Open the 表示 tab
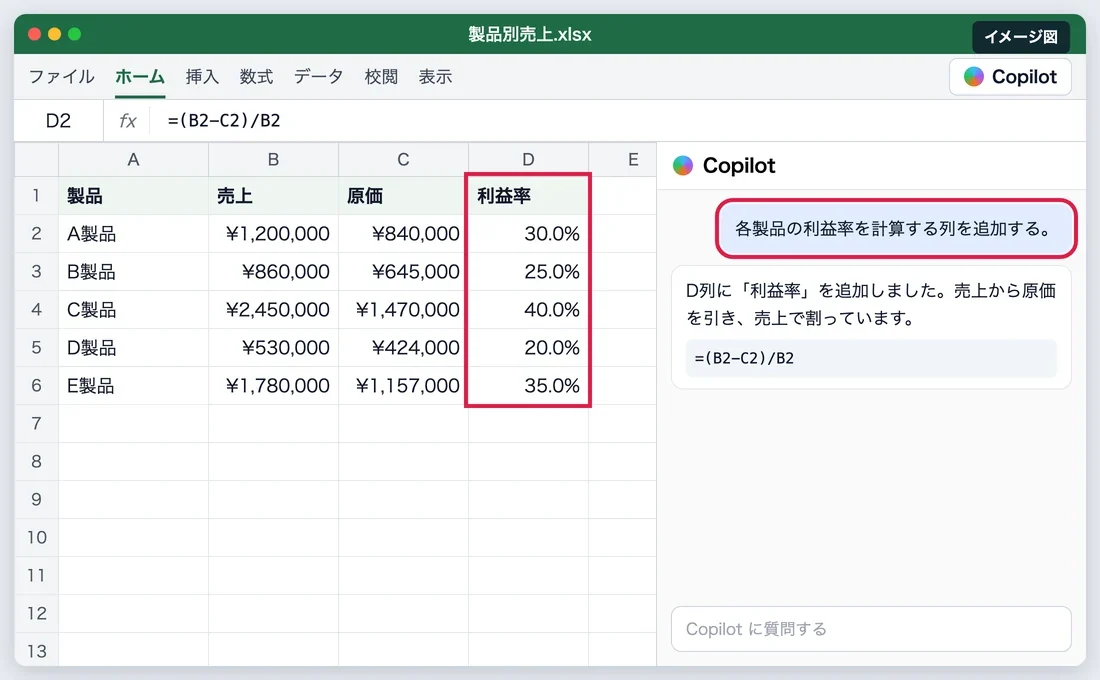Screen dimensions: 1100x680 (x=435, y=76)
